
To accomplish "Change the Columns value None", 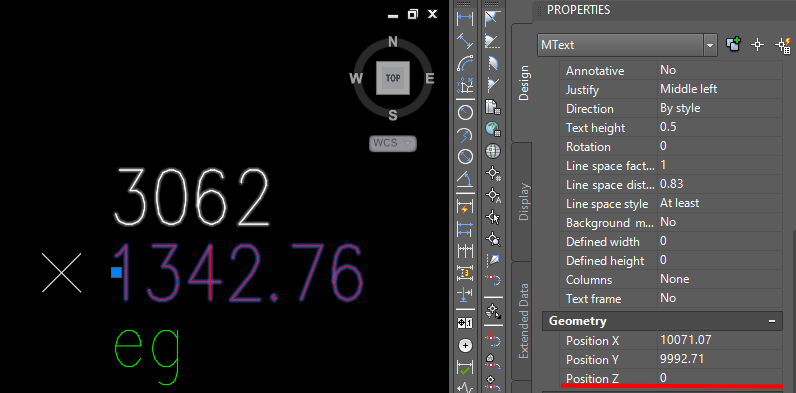I will 719,279.
